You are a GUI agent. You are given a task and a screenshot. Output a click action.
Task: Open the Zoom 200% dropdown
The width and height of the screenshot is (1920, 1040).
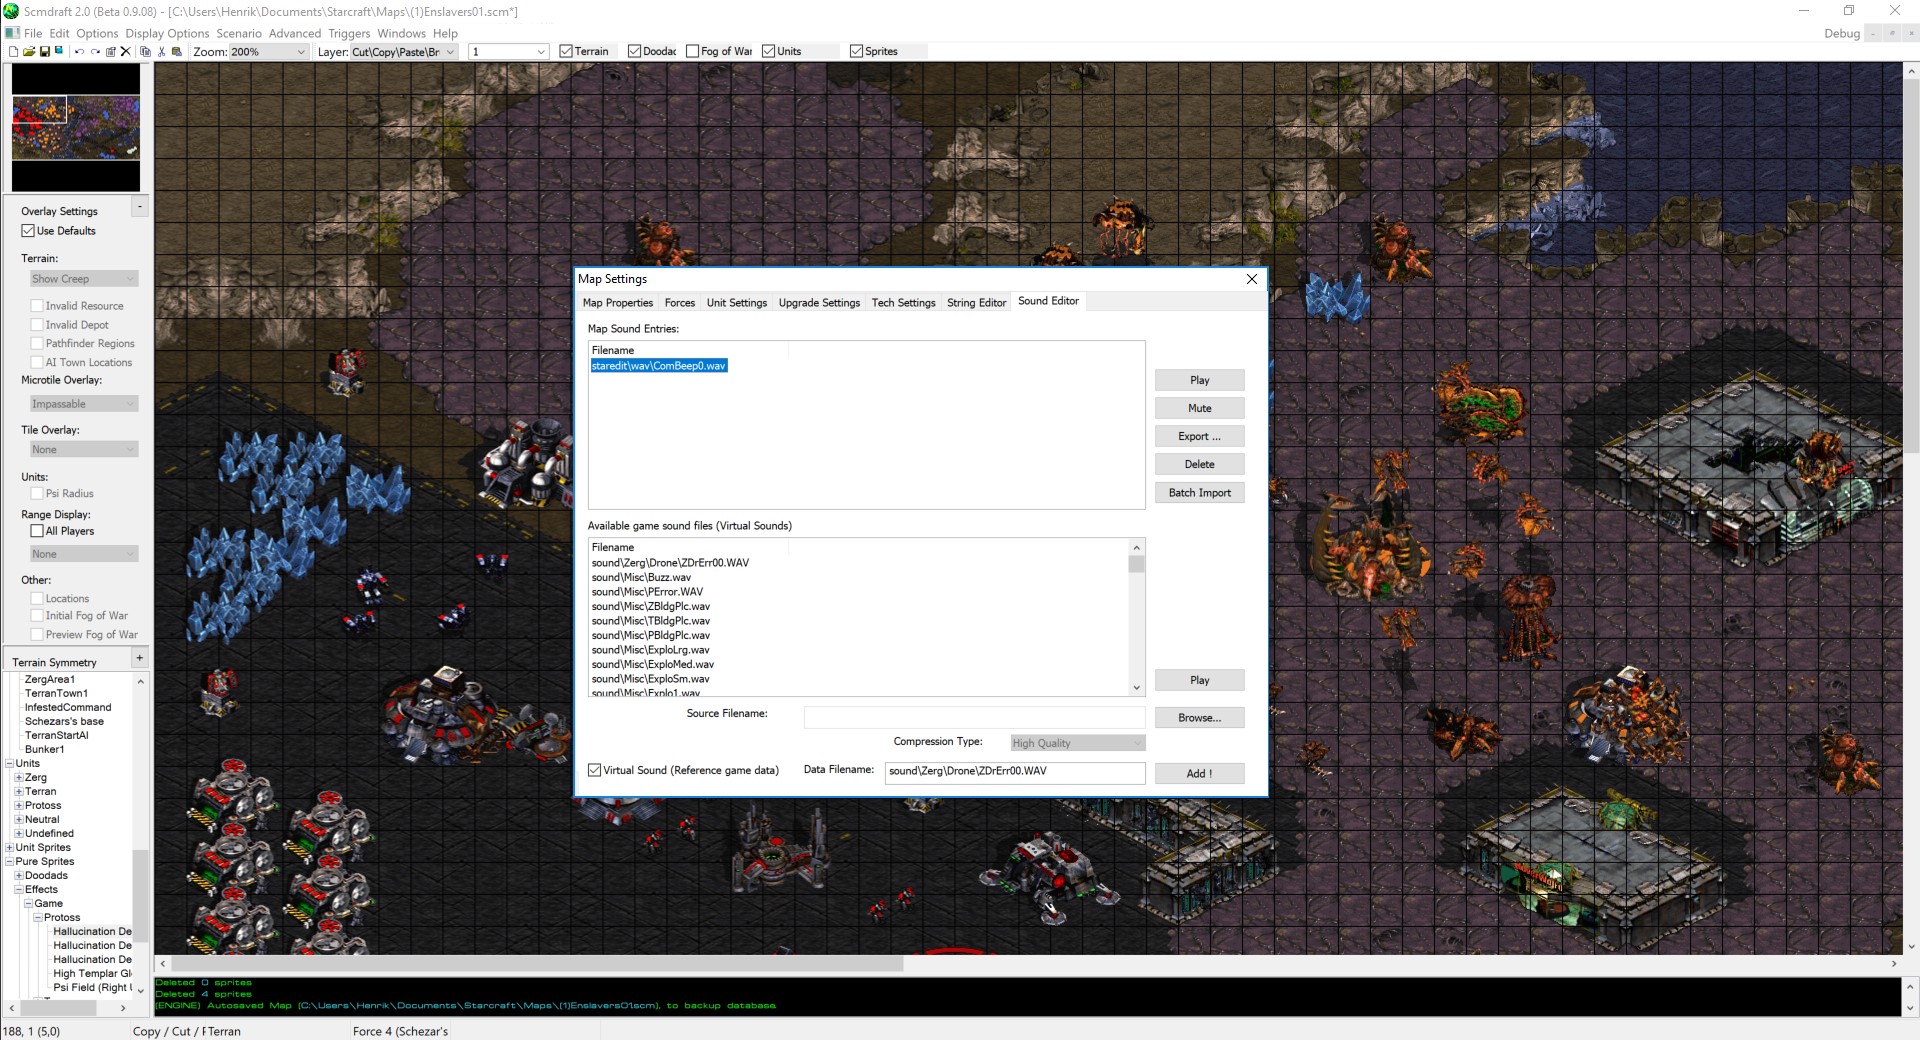300,52
